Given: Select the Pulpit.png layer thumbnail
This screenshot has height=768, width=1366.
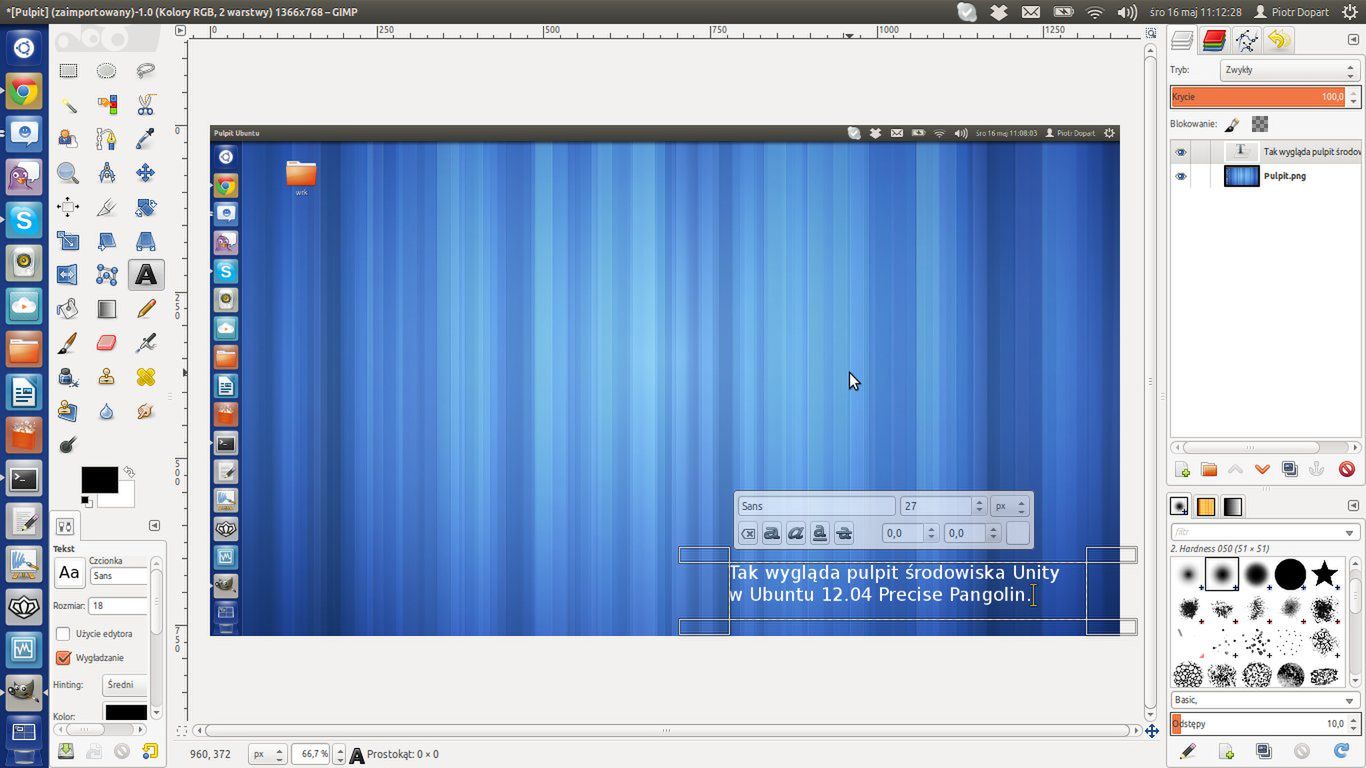Looking at the screenshot, I should point(1241,176).
